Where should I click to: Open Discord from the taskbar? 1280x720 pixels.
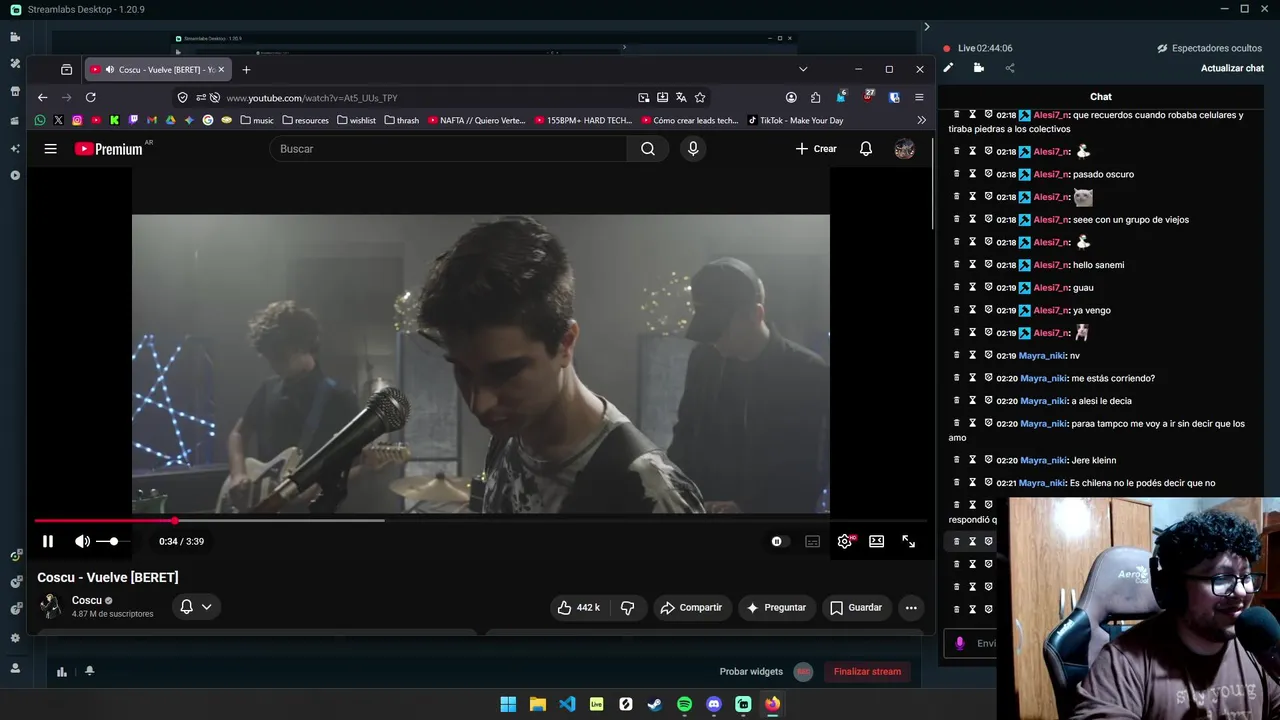[714, 704]
